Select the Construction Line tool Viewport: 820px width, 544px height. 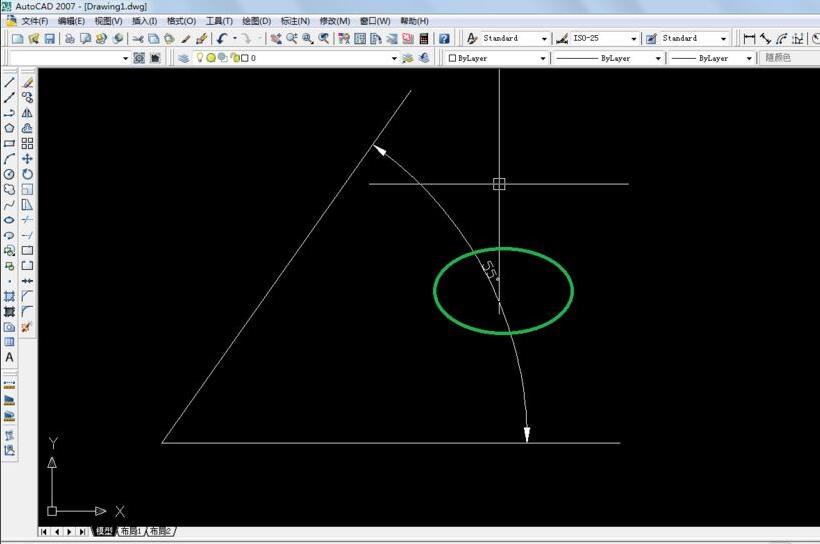click(x=9, y=97)
